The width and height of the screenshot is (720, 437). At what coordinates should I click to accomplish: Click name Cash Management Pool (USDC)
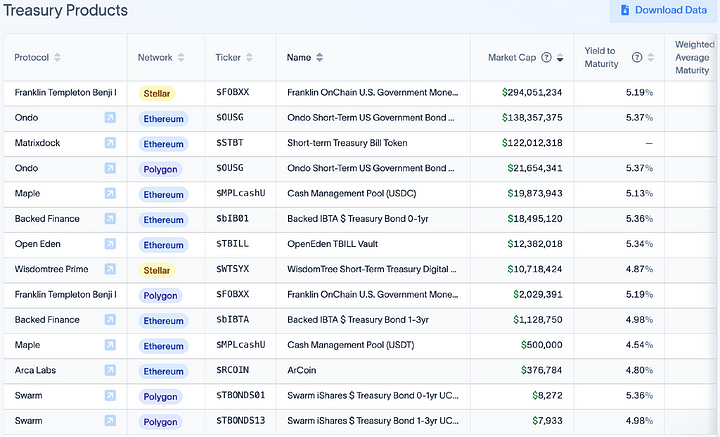click(x=352, y=193)
